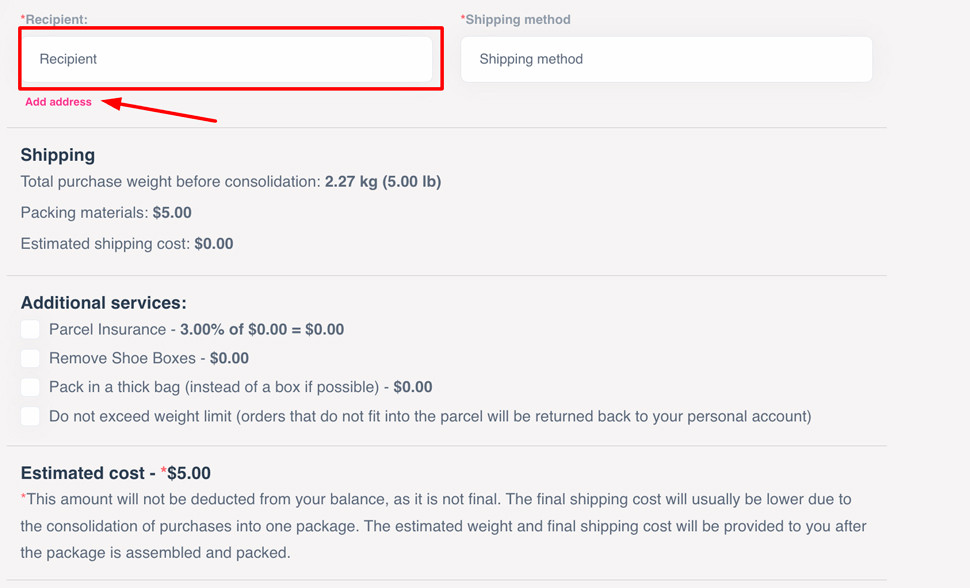
Task: Click the Estimated shipping cost $0.00 line
Action: point(127,244)
